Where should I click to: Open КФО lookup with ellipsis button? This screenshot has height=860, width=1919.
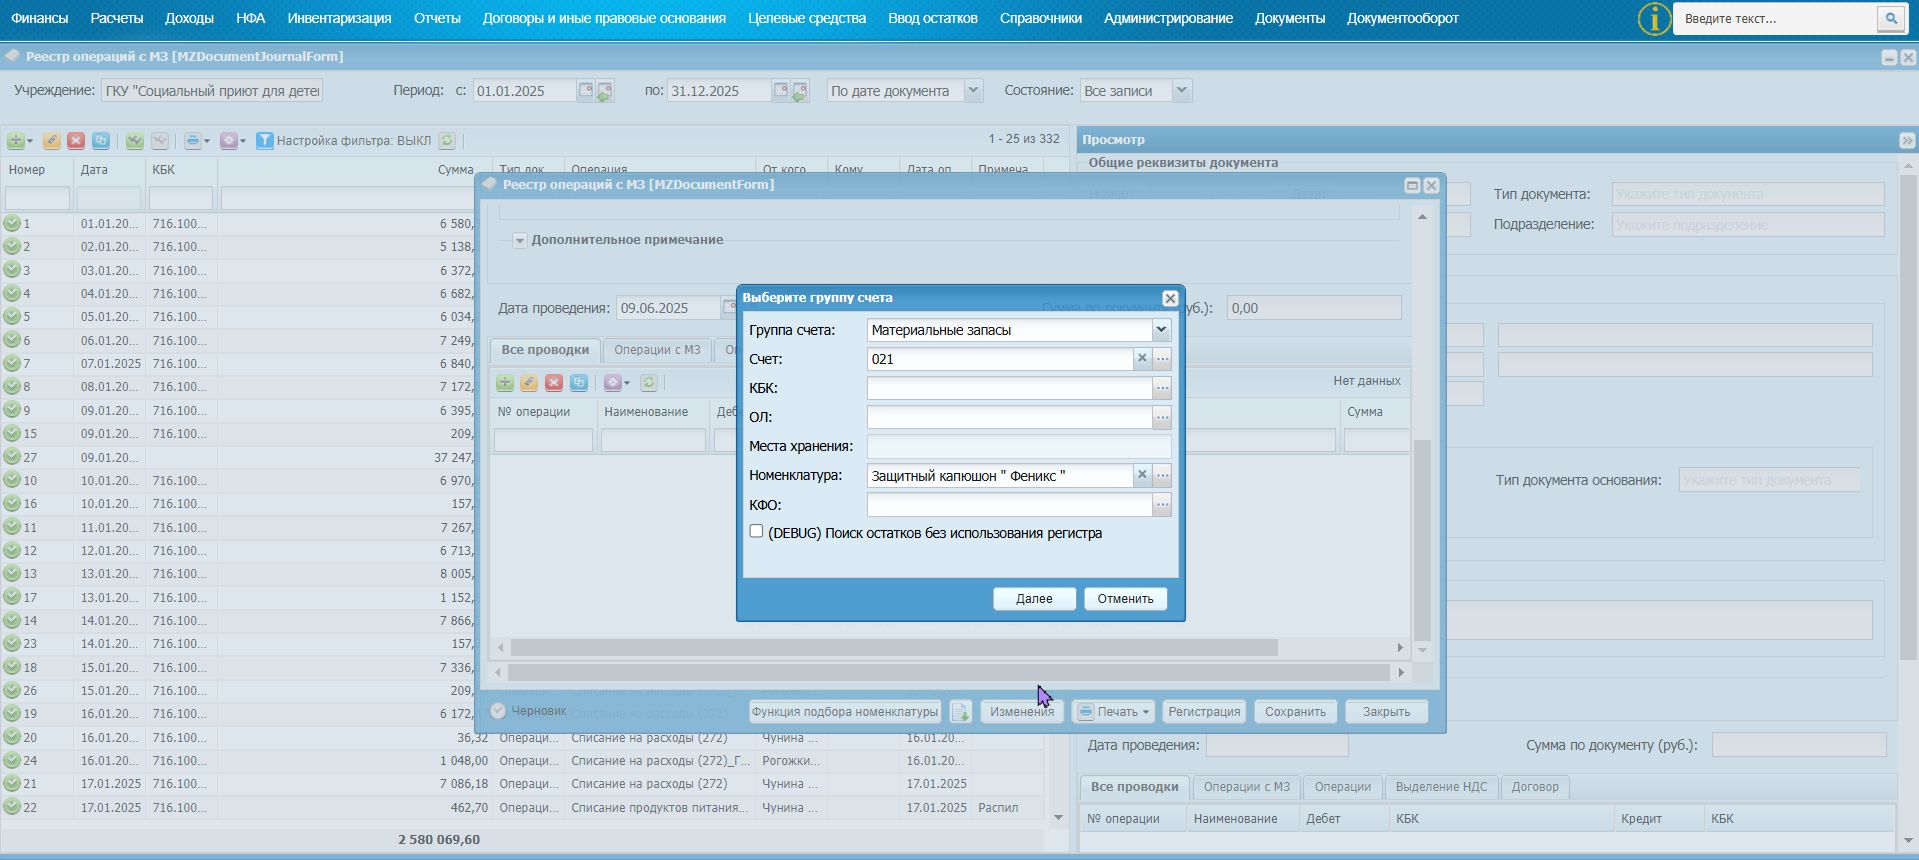click(x=1162, y=505)
